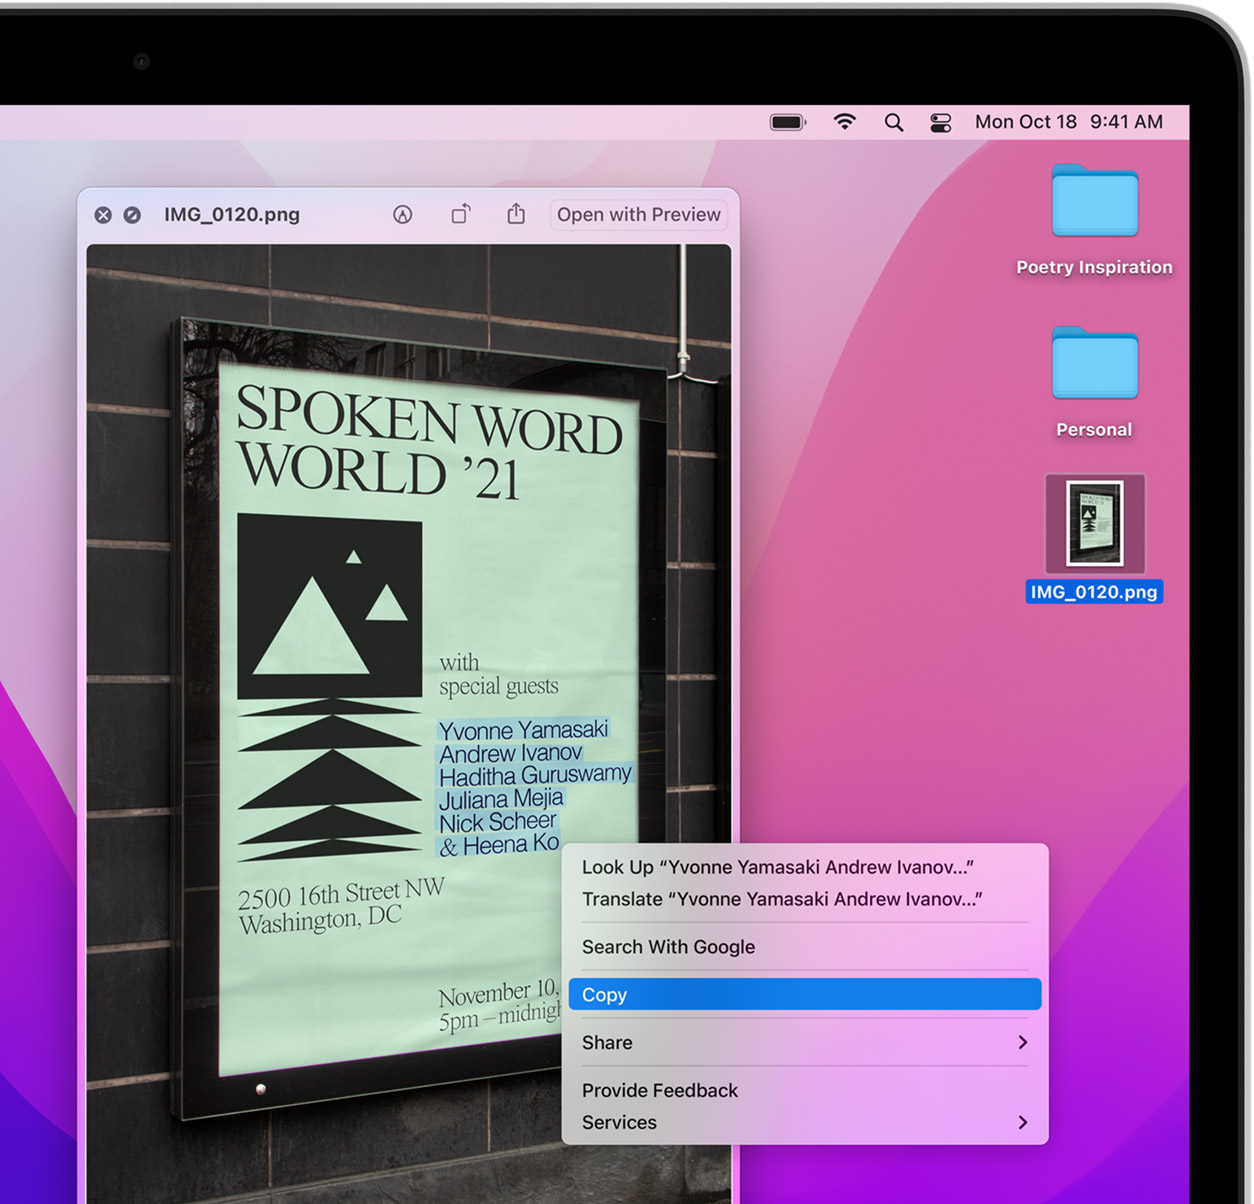Close the Quick Look window

[103, 215]
